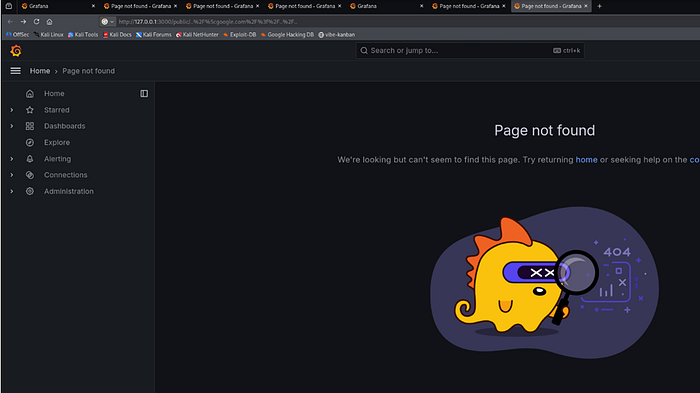This screenshot has width=700, height=393.
Task: Close the active Page not found tab
Action: pos(586,6)
